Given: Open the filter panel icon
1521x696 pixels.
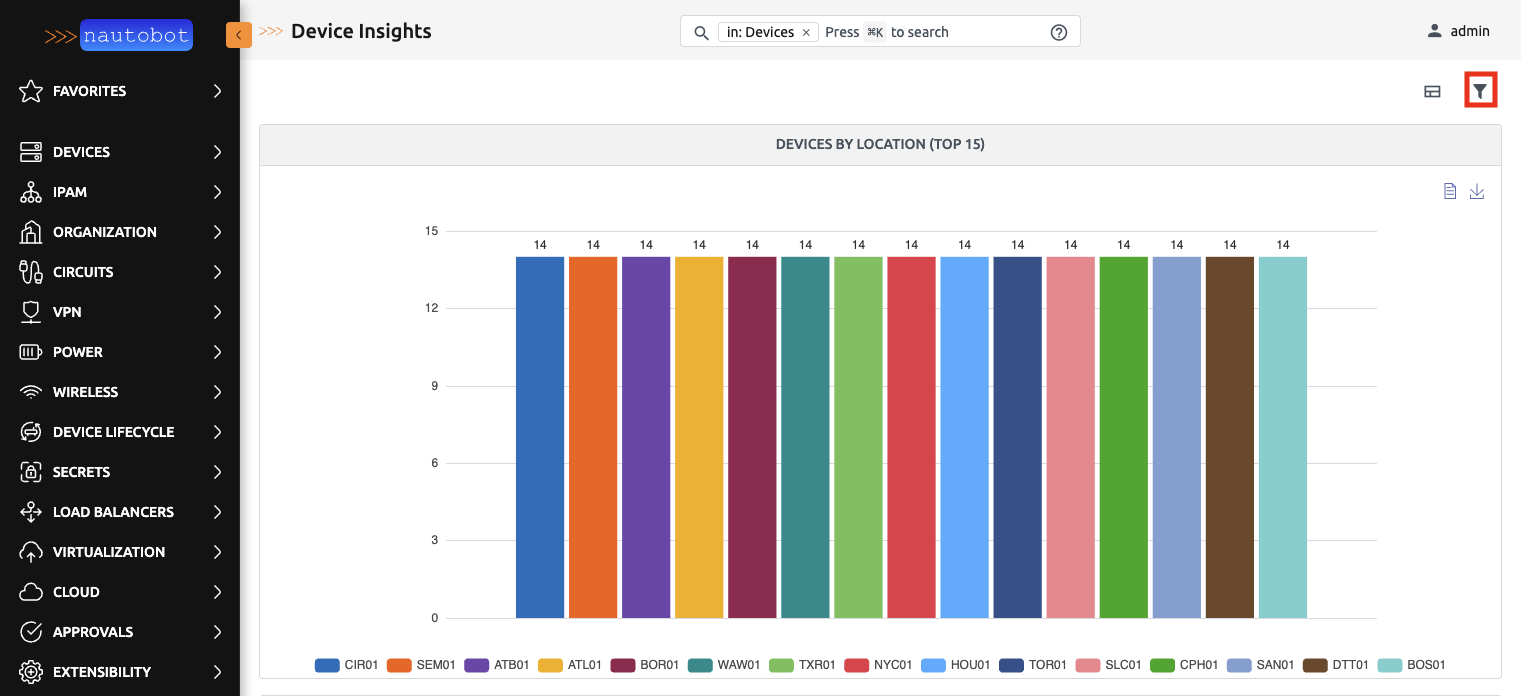Looking at the screenshot, I should coord(1481,89).
